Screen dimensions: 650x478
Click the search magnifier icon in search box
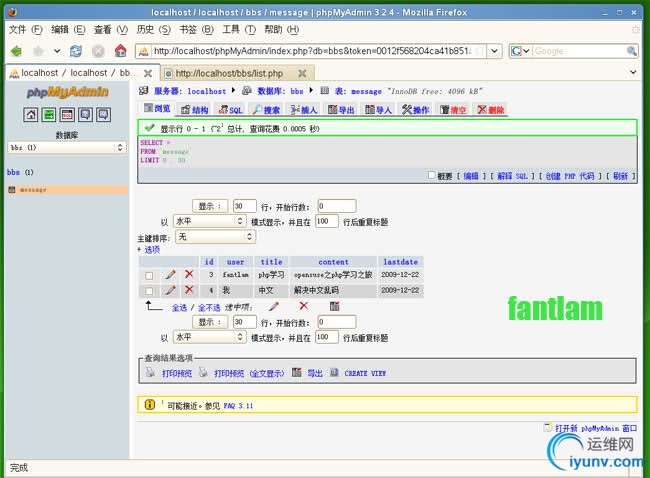pyautogui.click(x=631, y=51)
